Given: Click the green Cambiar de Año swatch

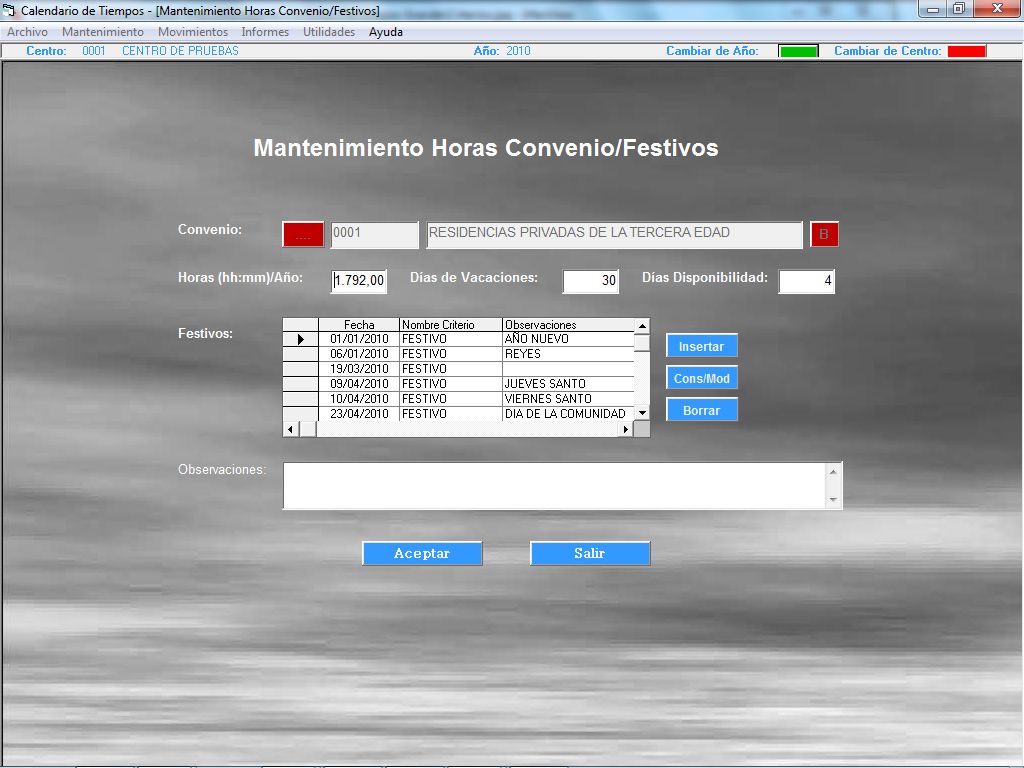Looking at the screenshot, I should (x=798, y=51).
